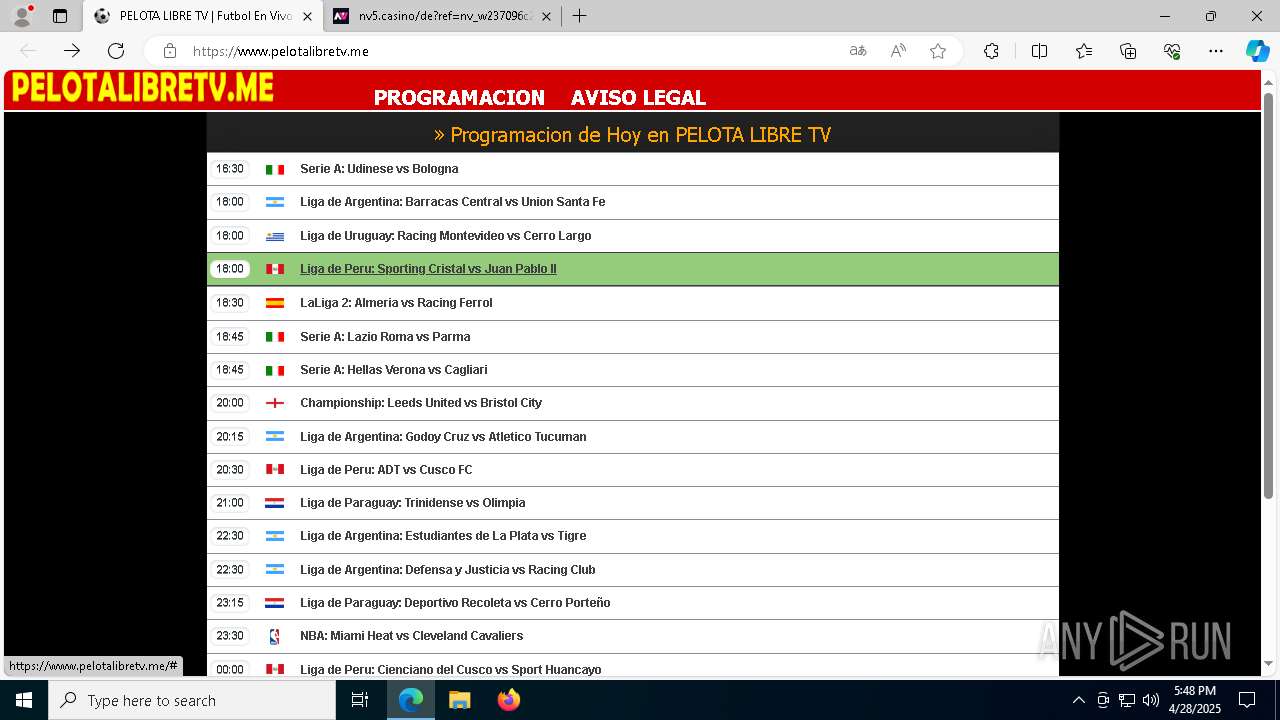Open the tab actions menu icon

click(x=60, y=16)
